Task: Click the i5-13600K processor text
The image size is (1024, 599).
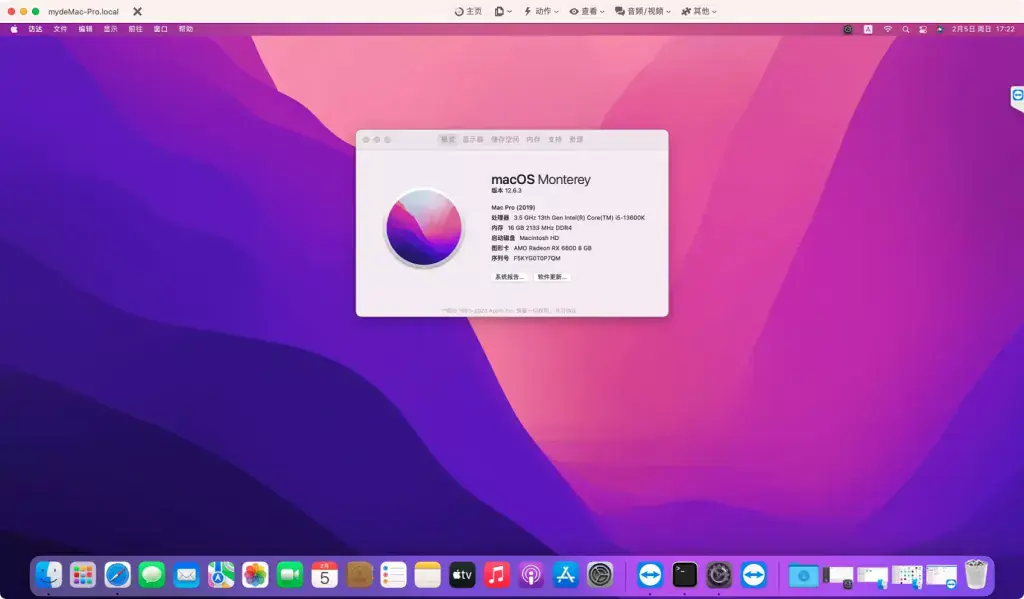Action: (x=579, y=218)
